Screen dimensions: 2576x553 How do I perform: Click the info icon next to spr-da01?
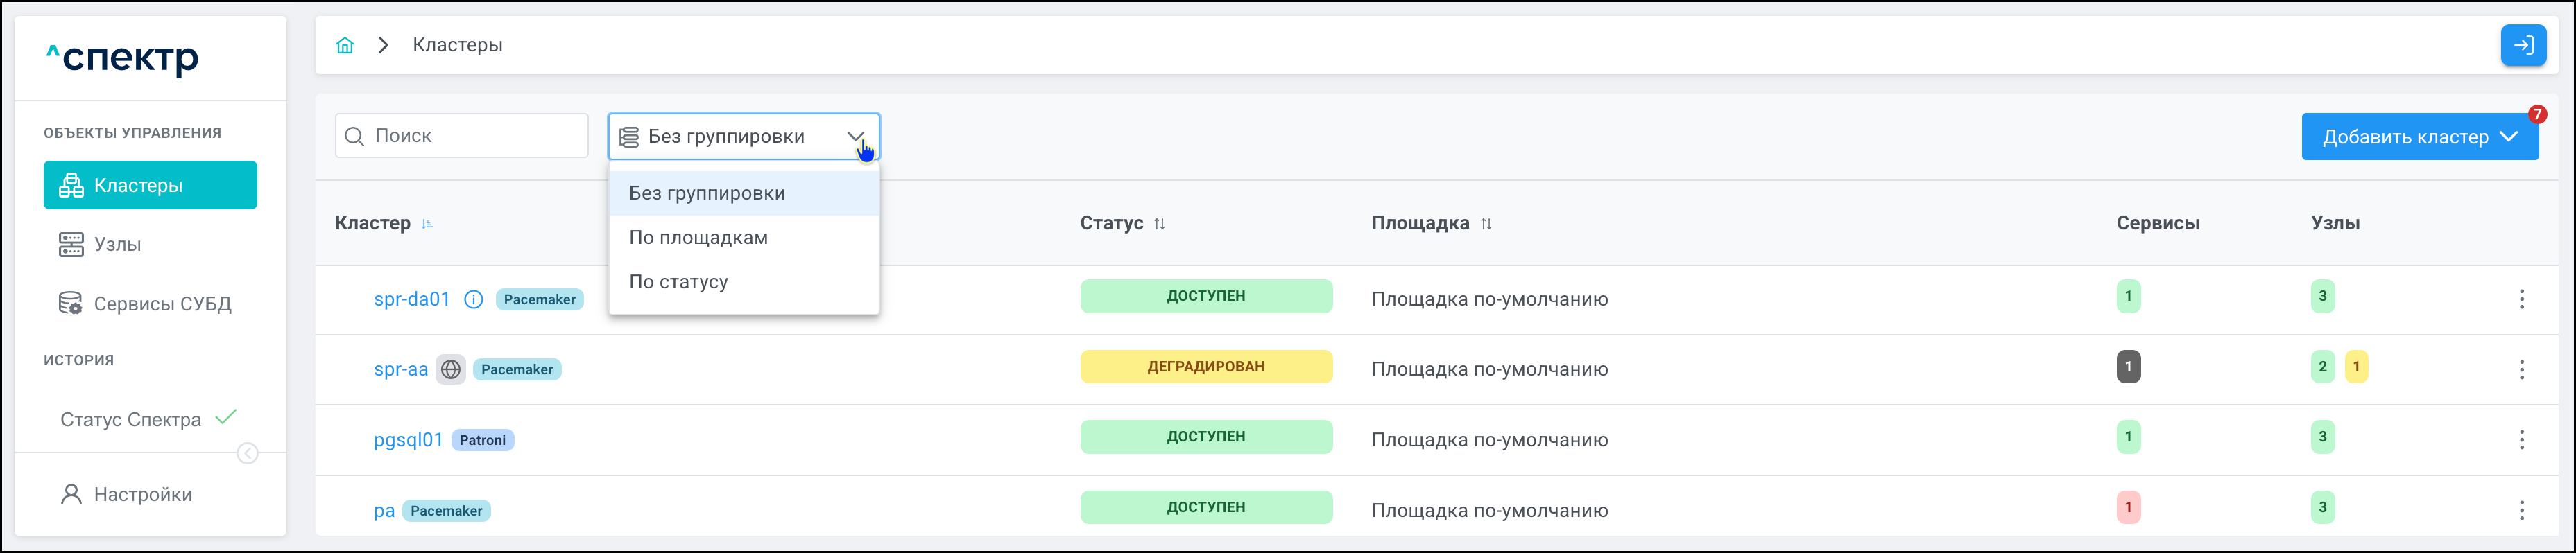(474, 299)
